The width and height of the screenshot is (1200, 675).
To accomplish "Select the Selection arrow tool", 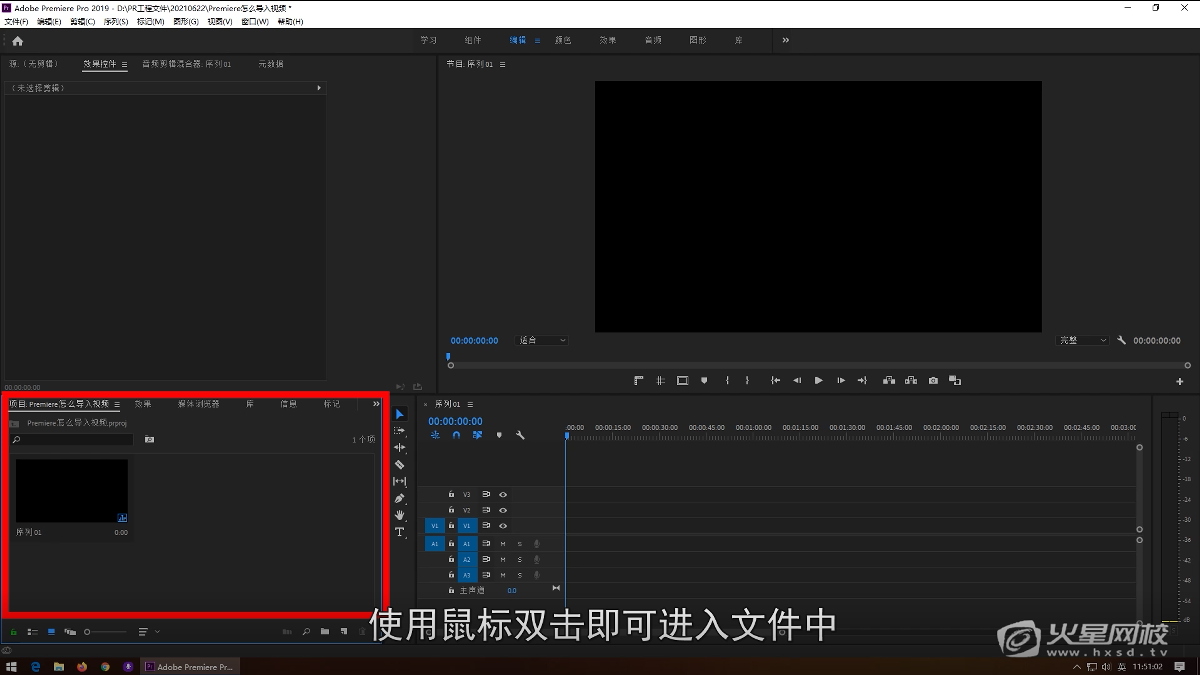I will click(x=400, y=414).
